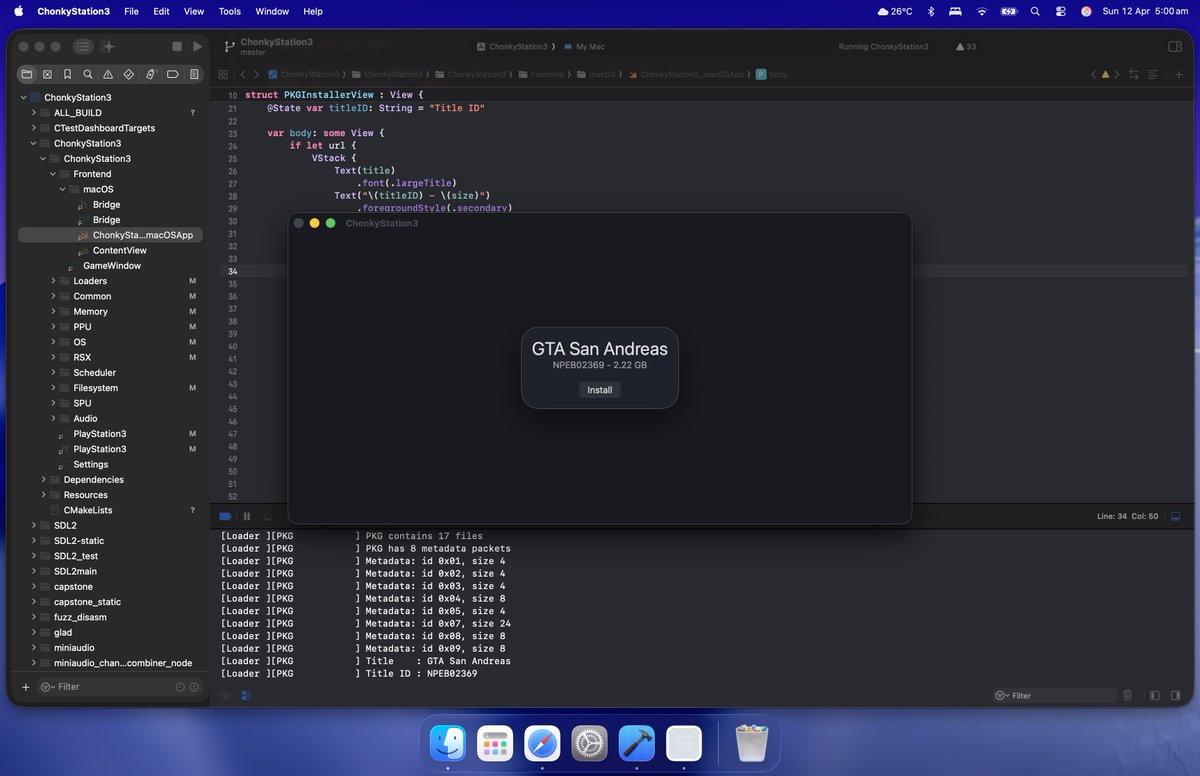This screenshot has width=1200, height=776.
Task: Toggle the inspector panel at top right
Action: tap(1175, 47)
